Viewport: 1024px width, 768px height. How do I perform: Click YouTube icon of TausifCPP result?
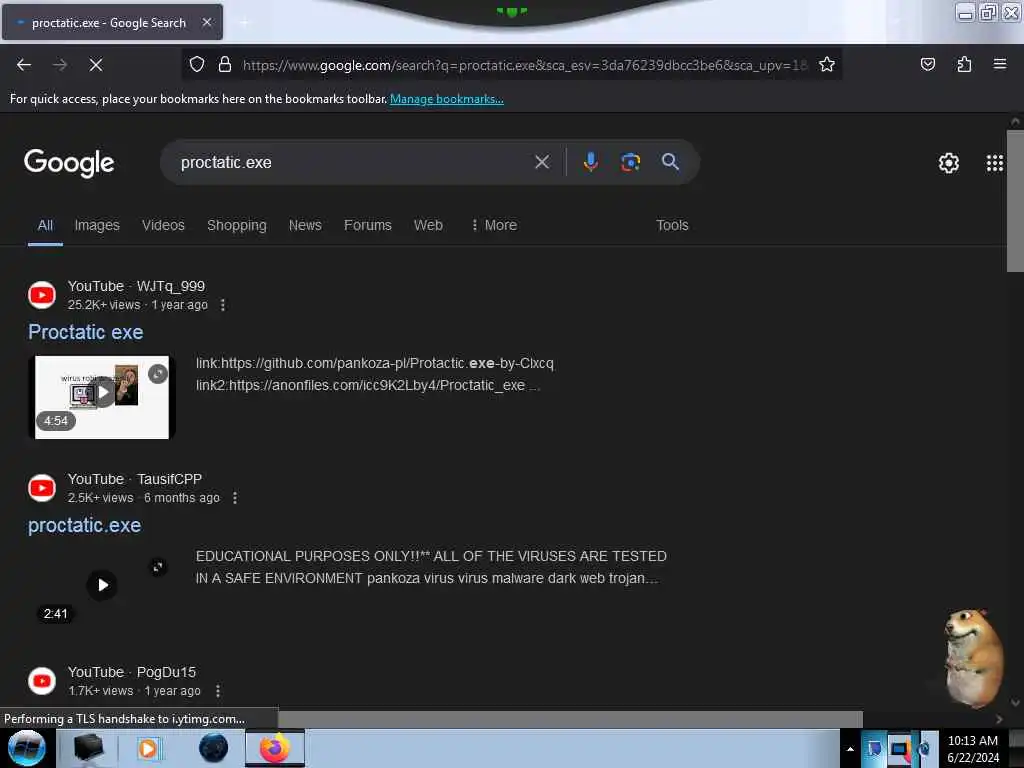coord(42,488)
